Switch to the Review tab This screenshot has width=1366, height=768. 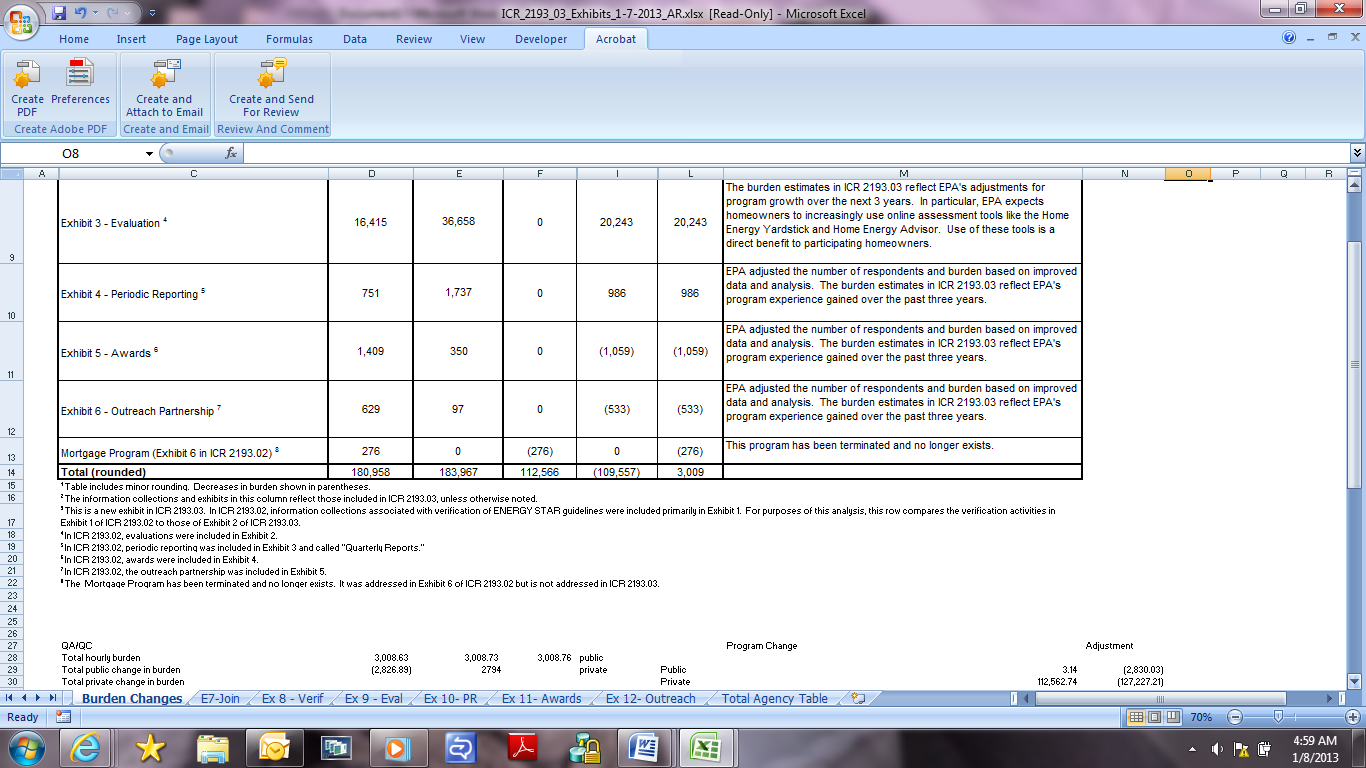pos(414,39)
